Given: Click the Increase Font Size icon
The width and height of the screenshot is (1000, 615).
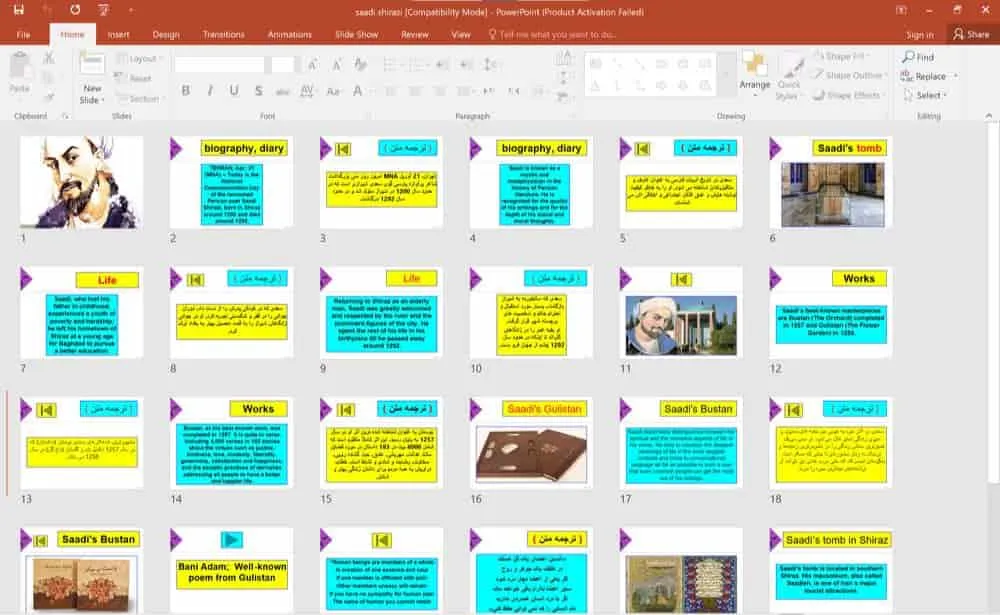Looking at the screenshot, I should click(313, 64).
